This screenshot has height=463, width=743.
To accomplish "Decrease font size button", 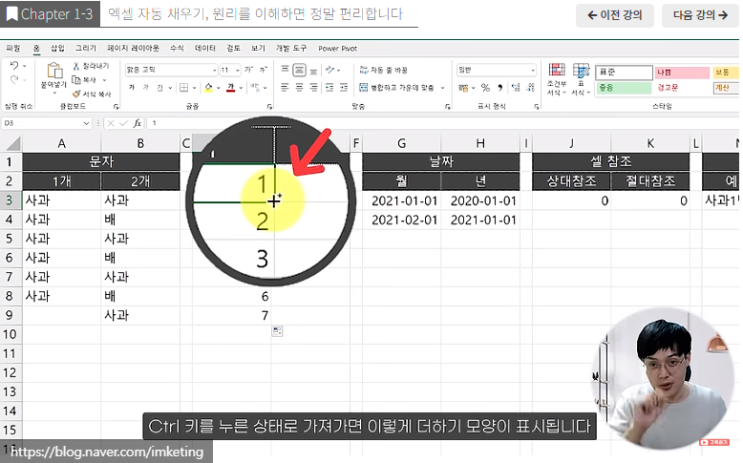I will 263,70.
